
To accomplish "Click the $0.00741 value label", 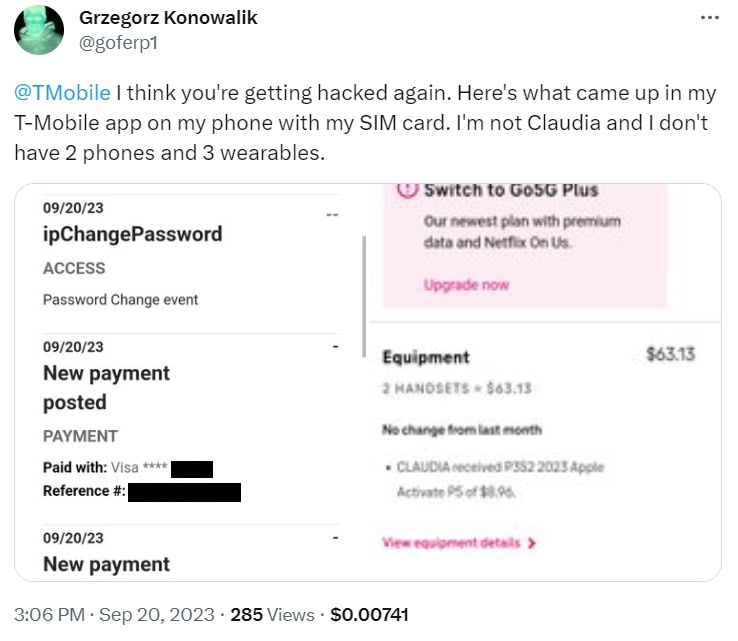I will click(369, 614).
